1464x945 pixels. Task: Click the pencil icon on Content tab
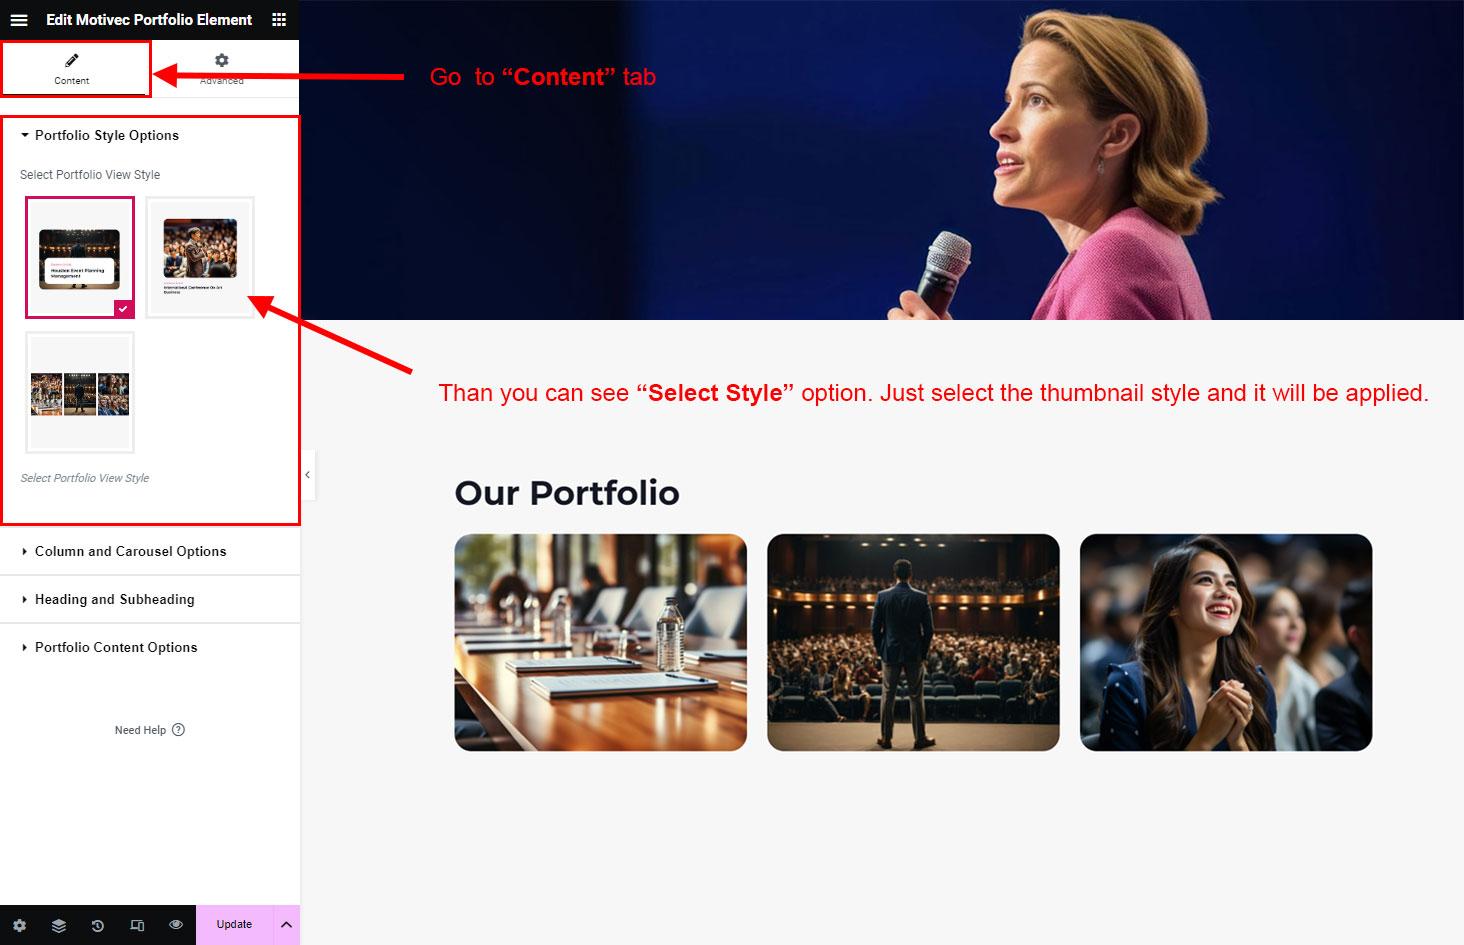click(72, 61)
